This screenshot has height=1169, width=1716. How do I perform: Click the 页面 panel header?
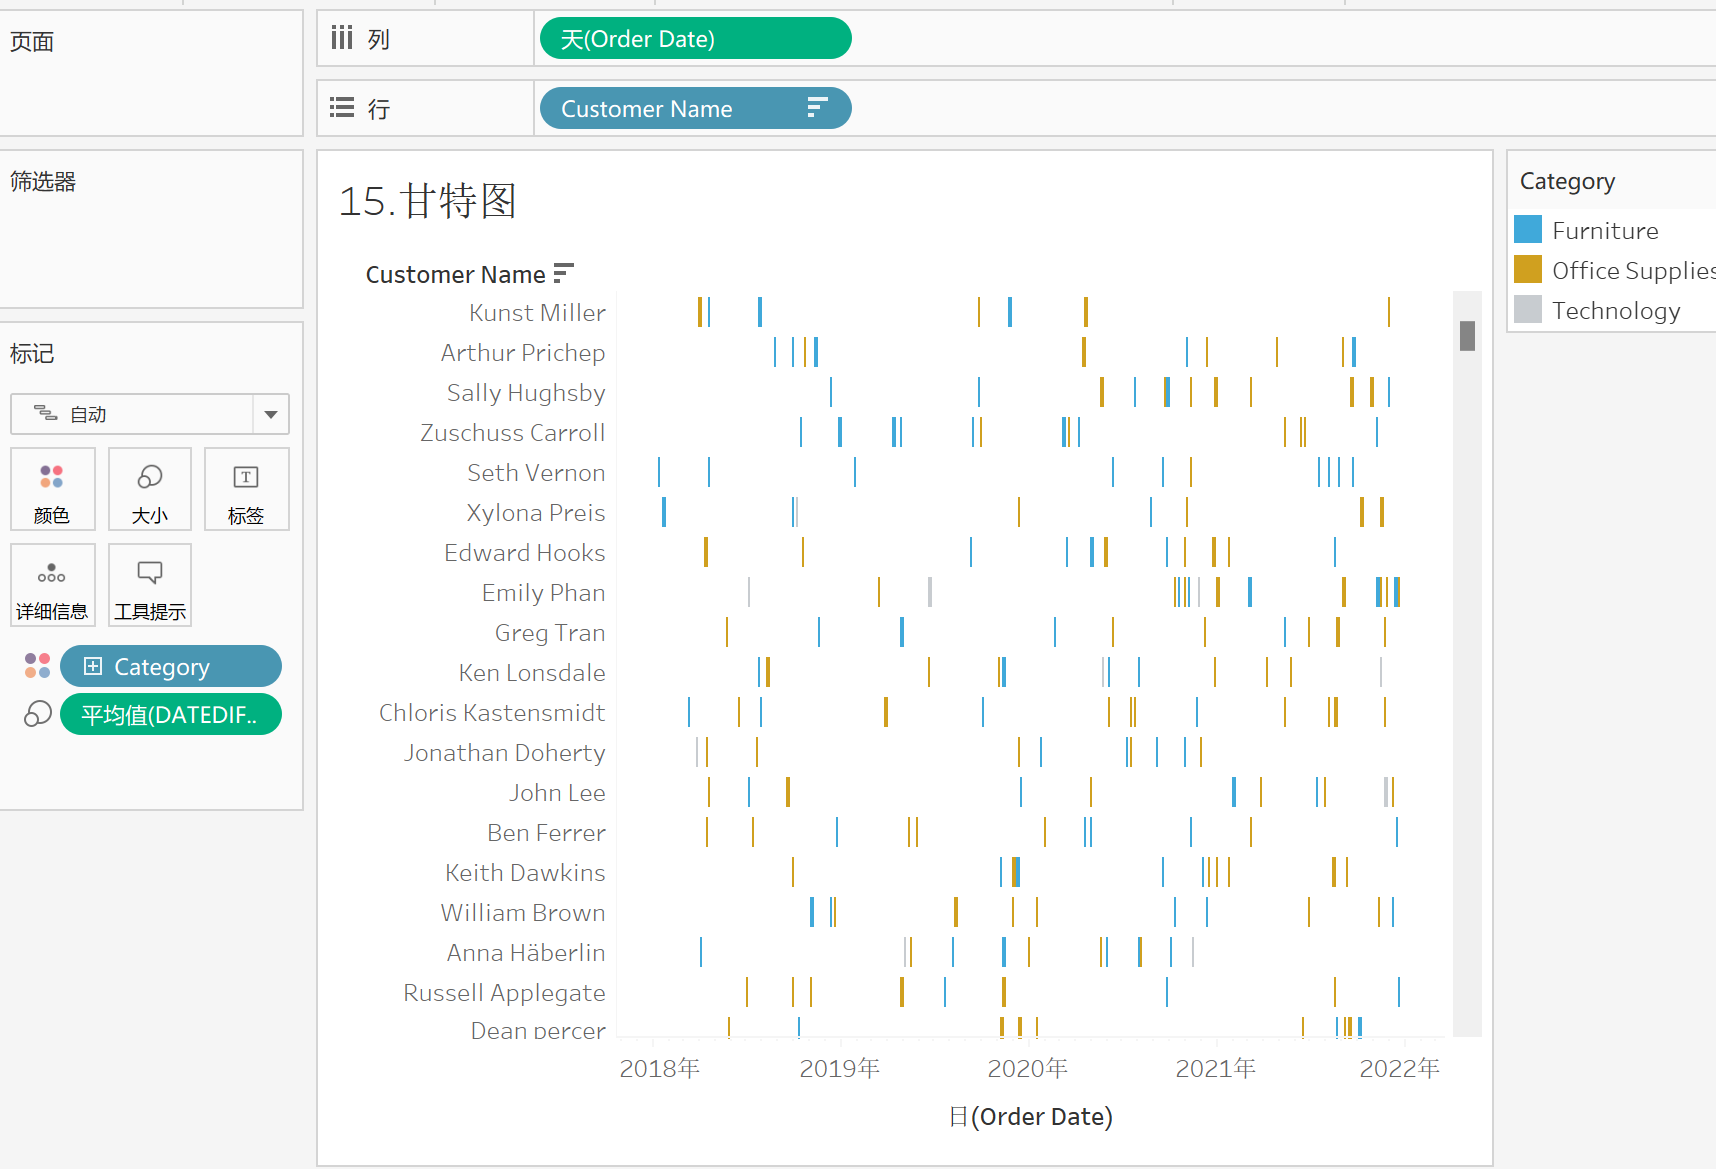(31, 42)
